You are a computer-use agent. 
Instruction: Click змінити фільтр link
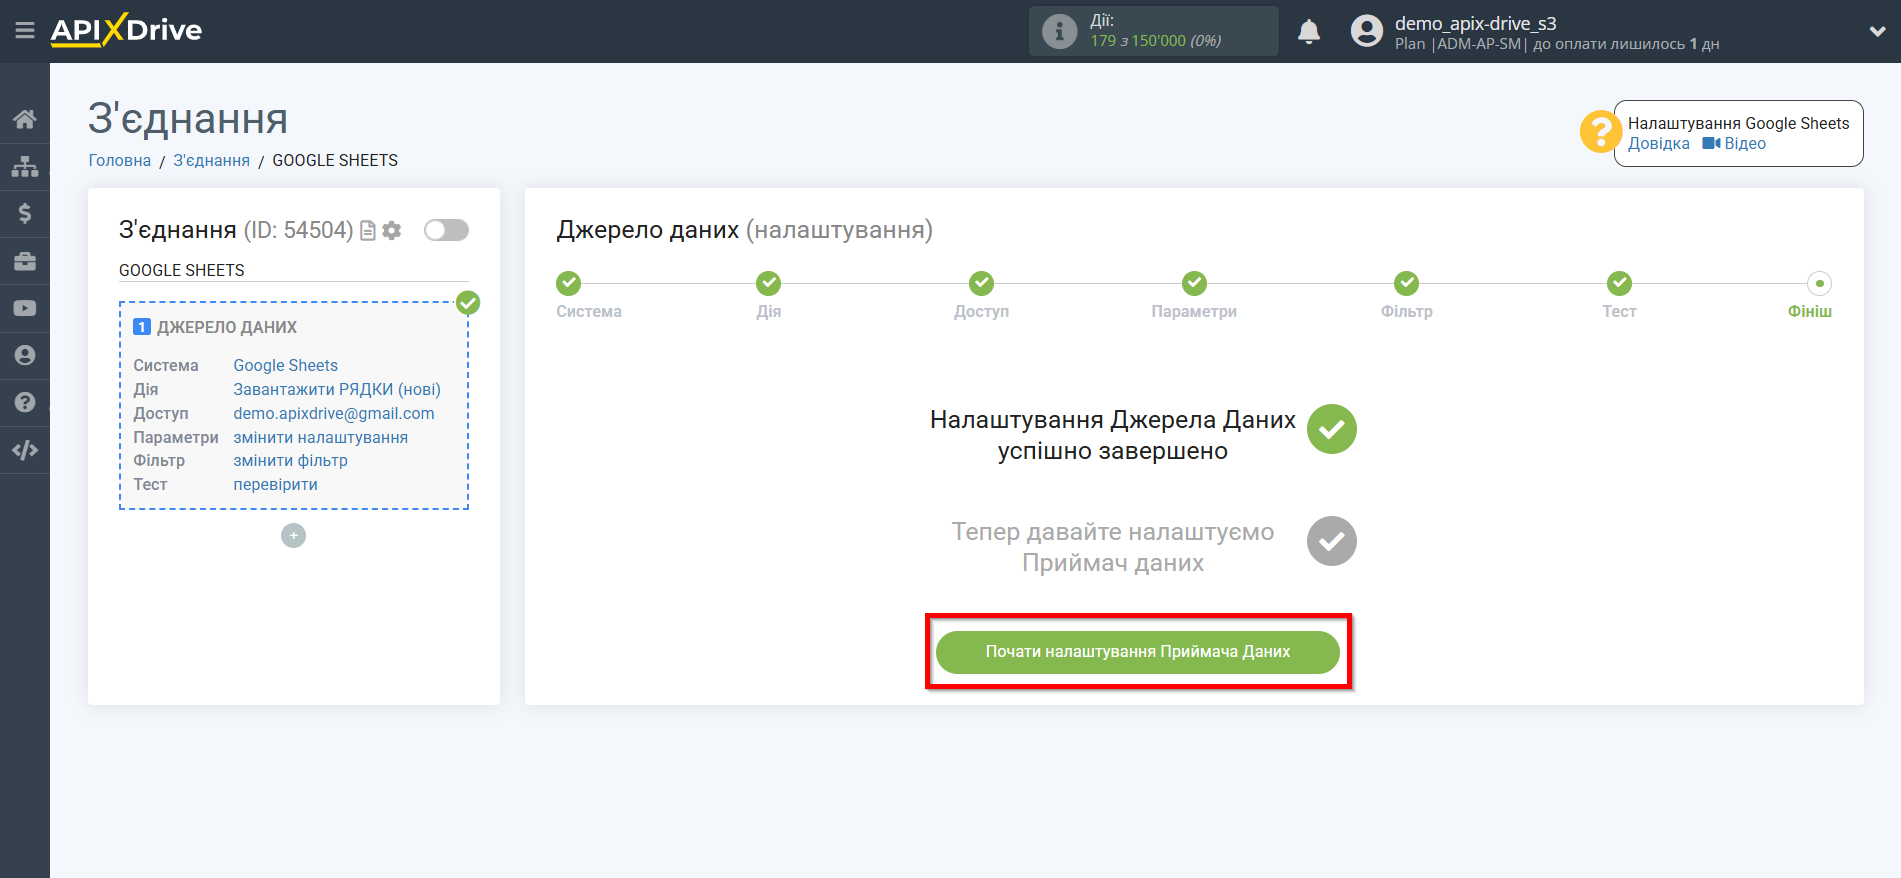[x=291, y=460]
